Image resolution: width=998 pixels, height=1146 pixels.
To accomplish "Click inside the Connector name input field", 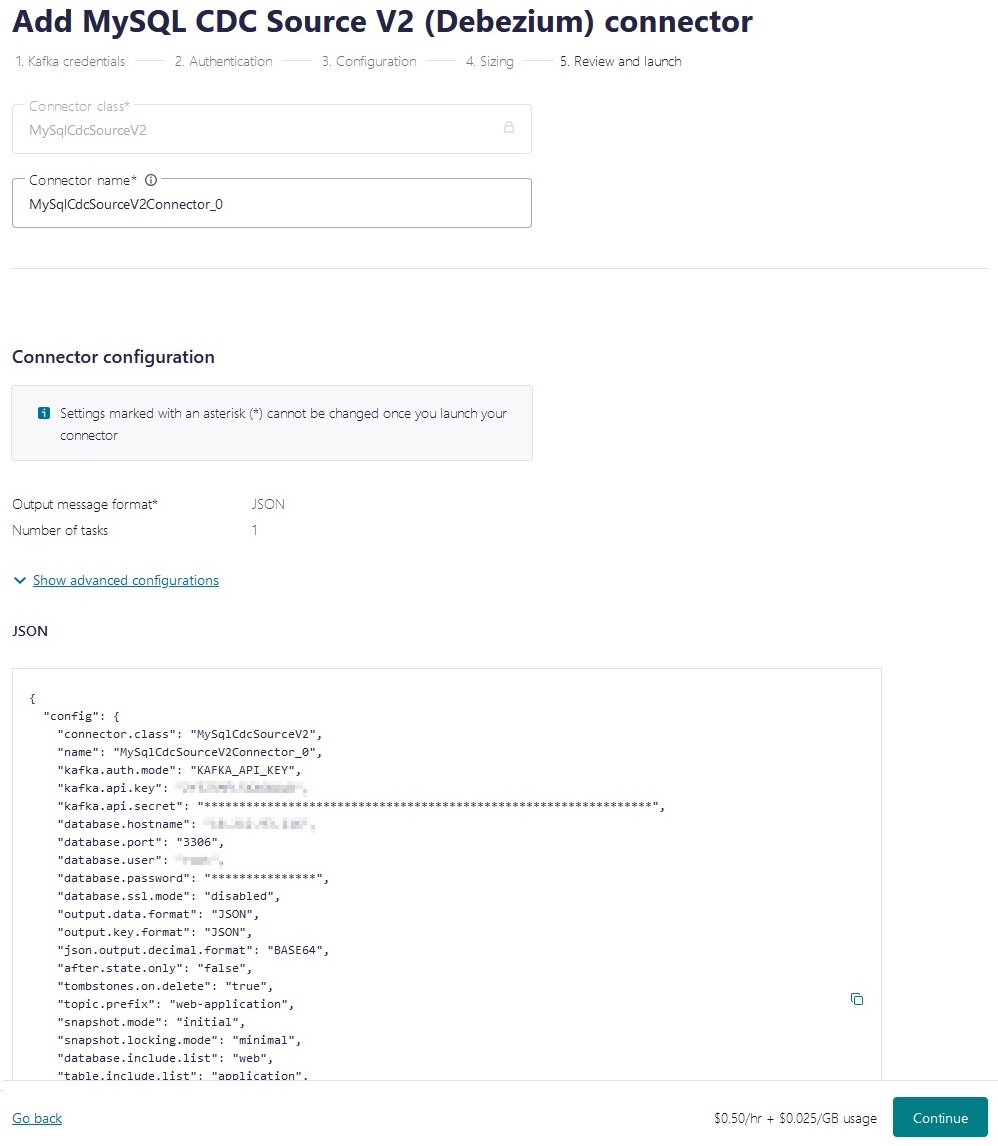I will [271, 203].
